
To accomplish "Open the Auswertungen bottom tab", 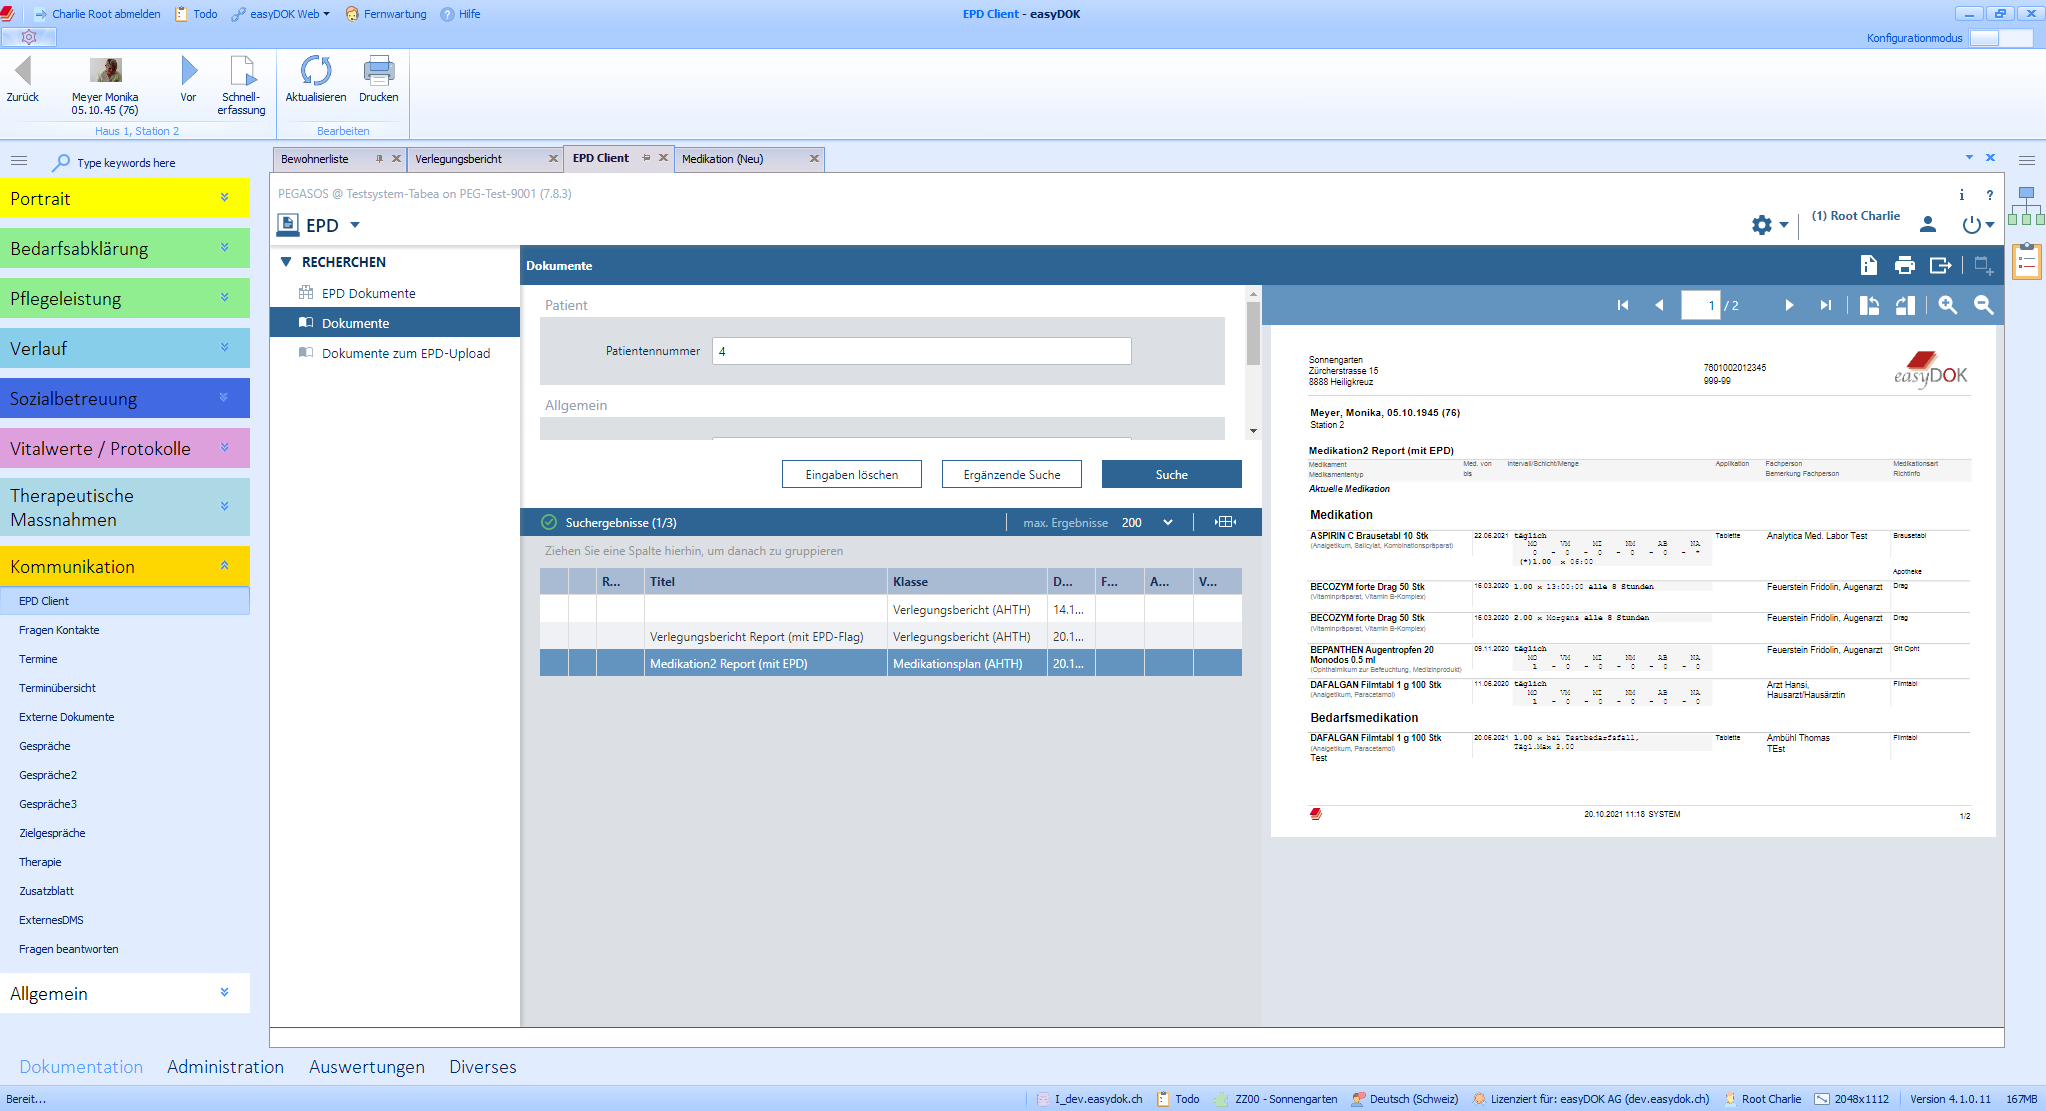I will click(367, 1067).
